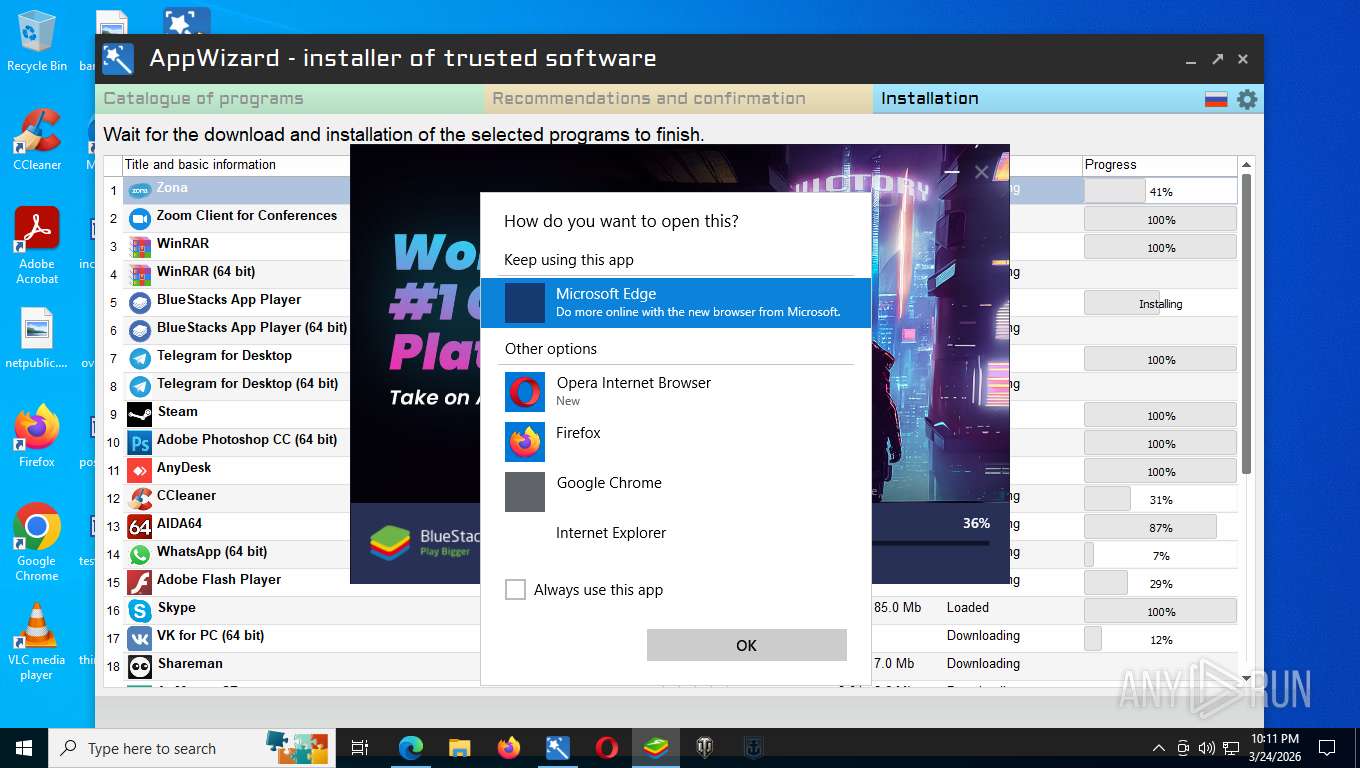
Task: Click the Steam row icon
Action: (140, 414)
